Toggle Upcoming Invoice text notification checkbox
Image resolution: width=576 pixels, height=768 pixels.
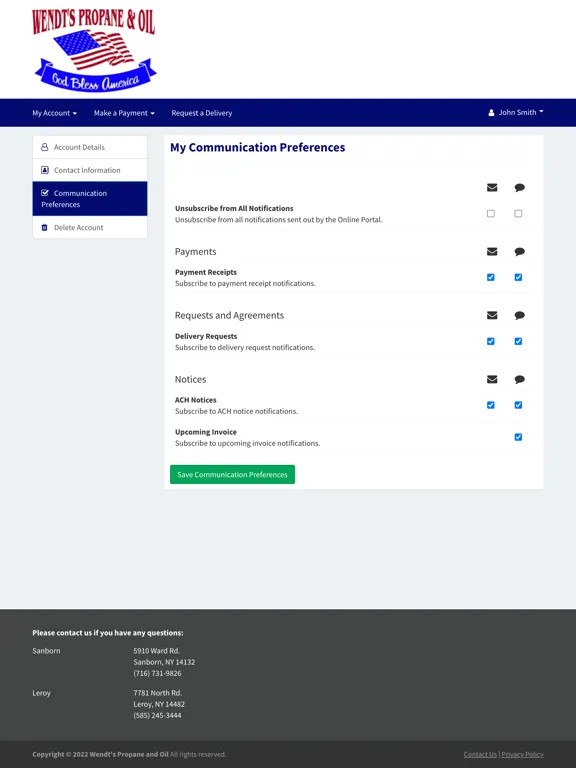[x=518, y=437]
